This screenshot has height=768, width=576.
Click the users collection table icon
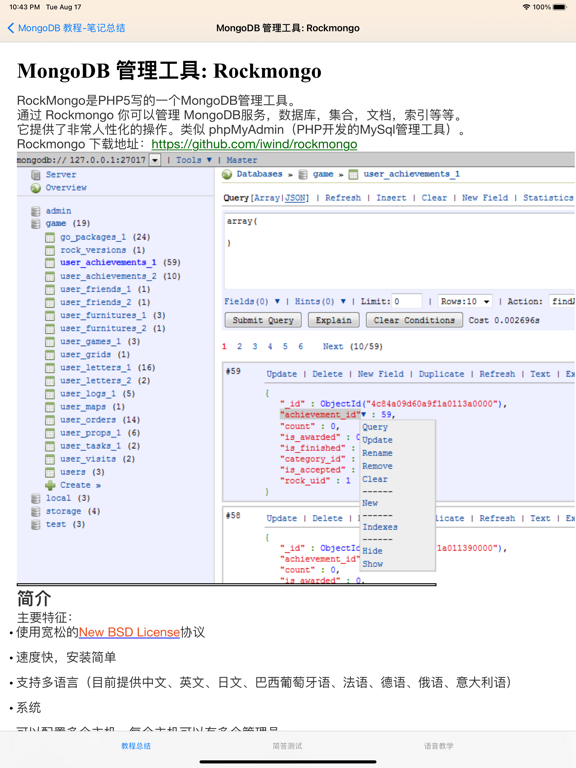(50, 472)
